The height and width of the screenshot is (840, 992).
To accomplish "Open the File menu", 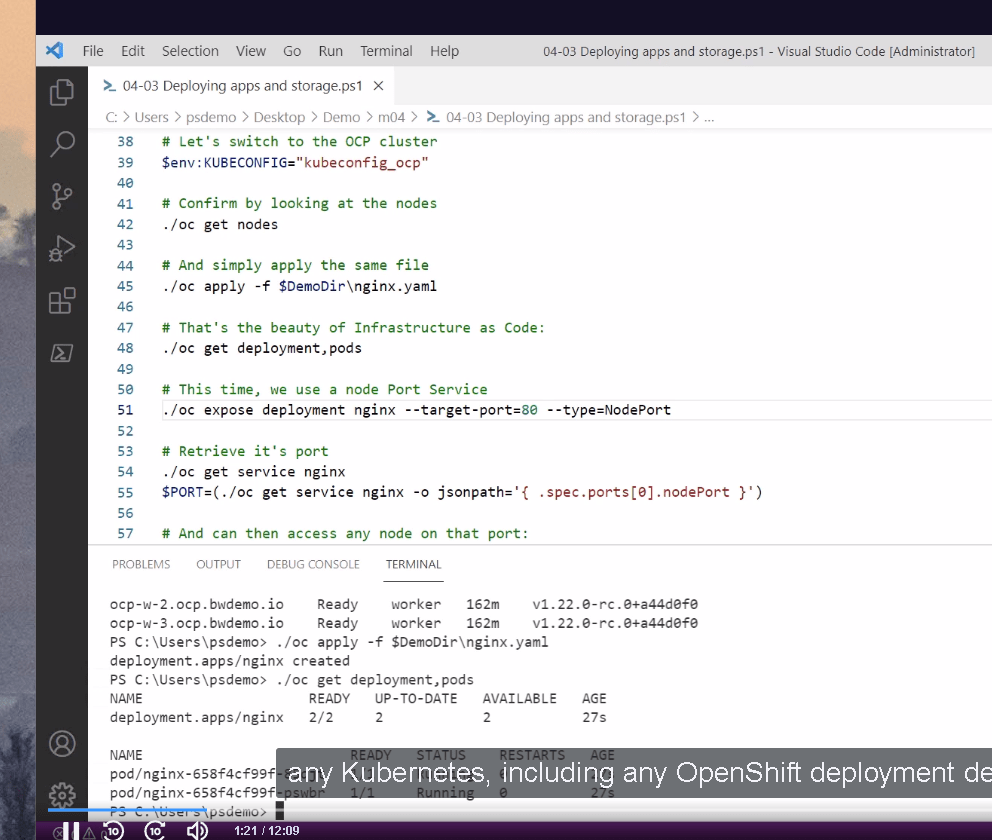I will tap(93, 51).
